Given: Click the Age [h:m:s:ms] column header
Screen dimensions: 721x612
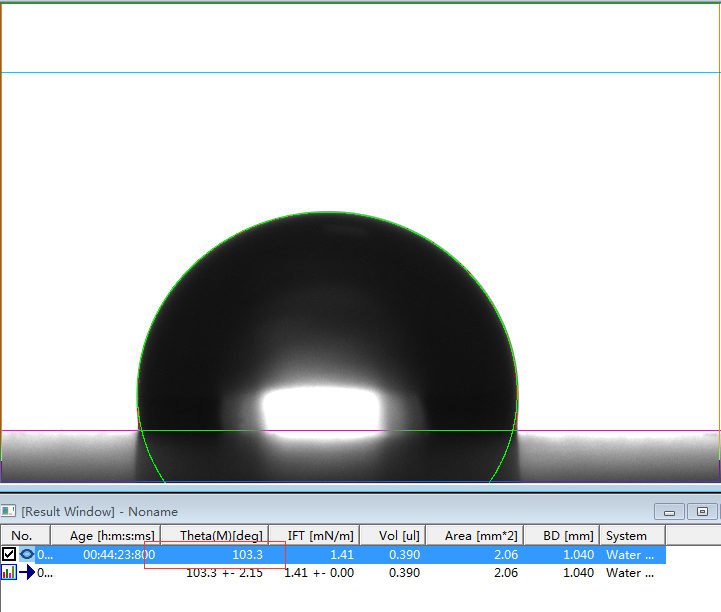Looking at the screenshot, I should (x=112, y=536).
